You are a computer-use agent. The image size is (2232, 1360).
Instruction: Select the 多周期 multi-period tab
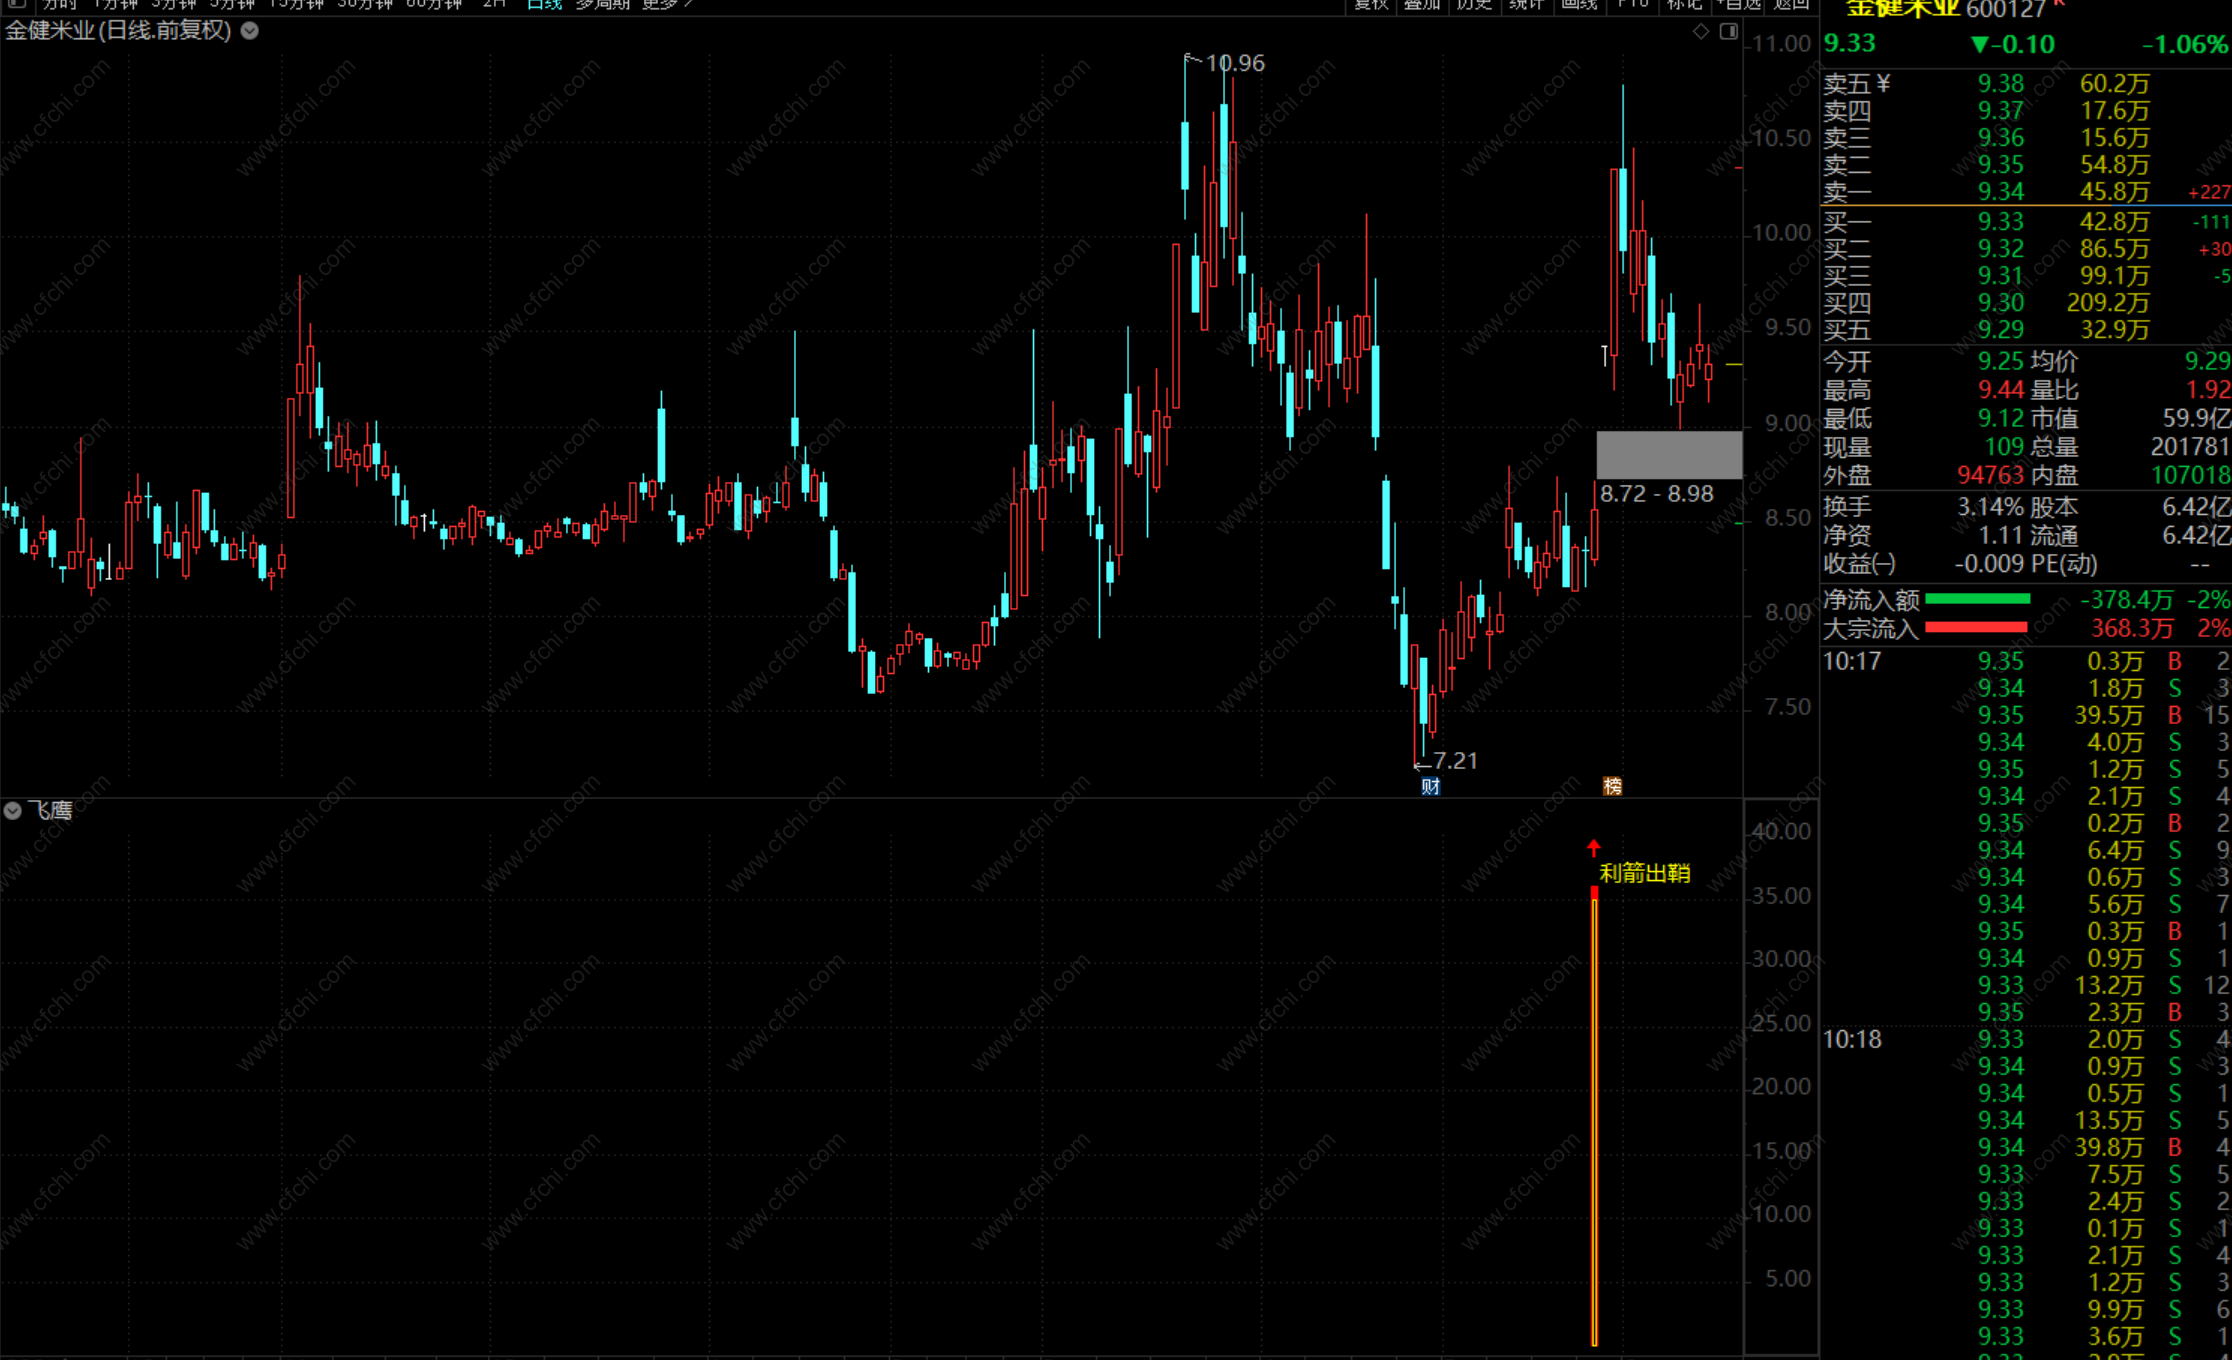[602, 4]
